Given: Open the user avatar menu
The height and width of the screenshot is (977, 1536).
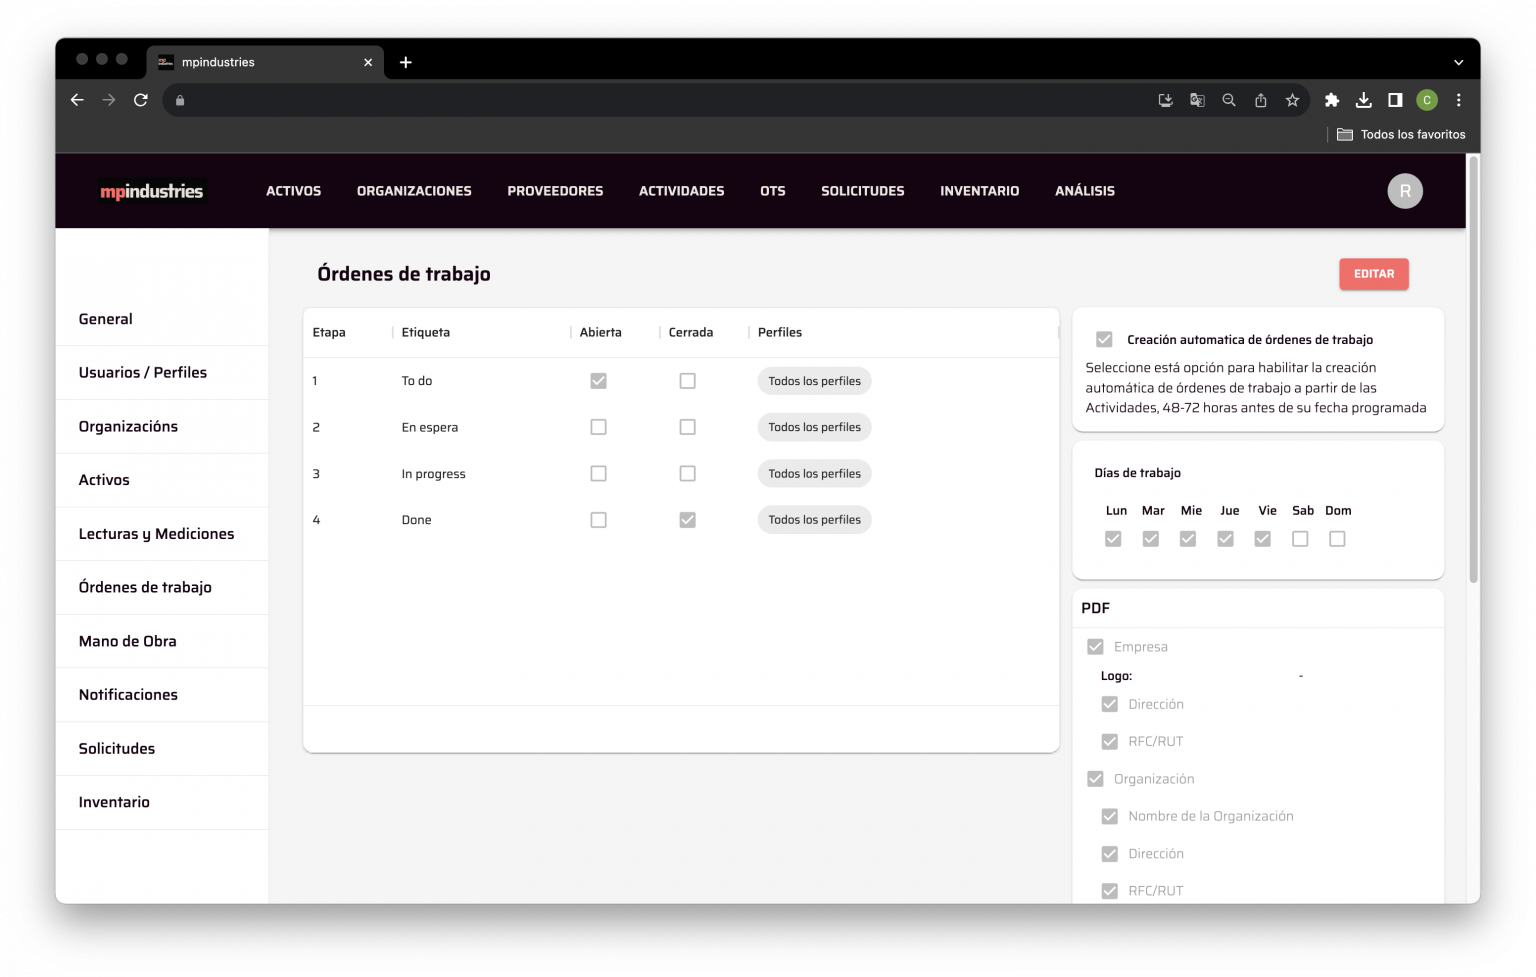Looking at the screenshot, I should coord(1405,191).
